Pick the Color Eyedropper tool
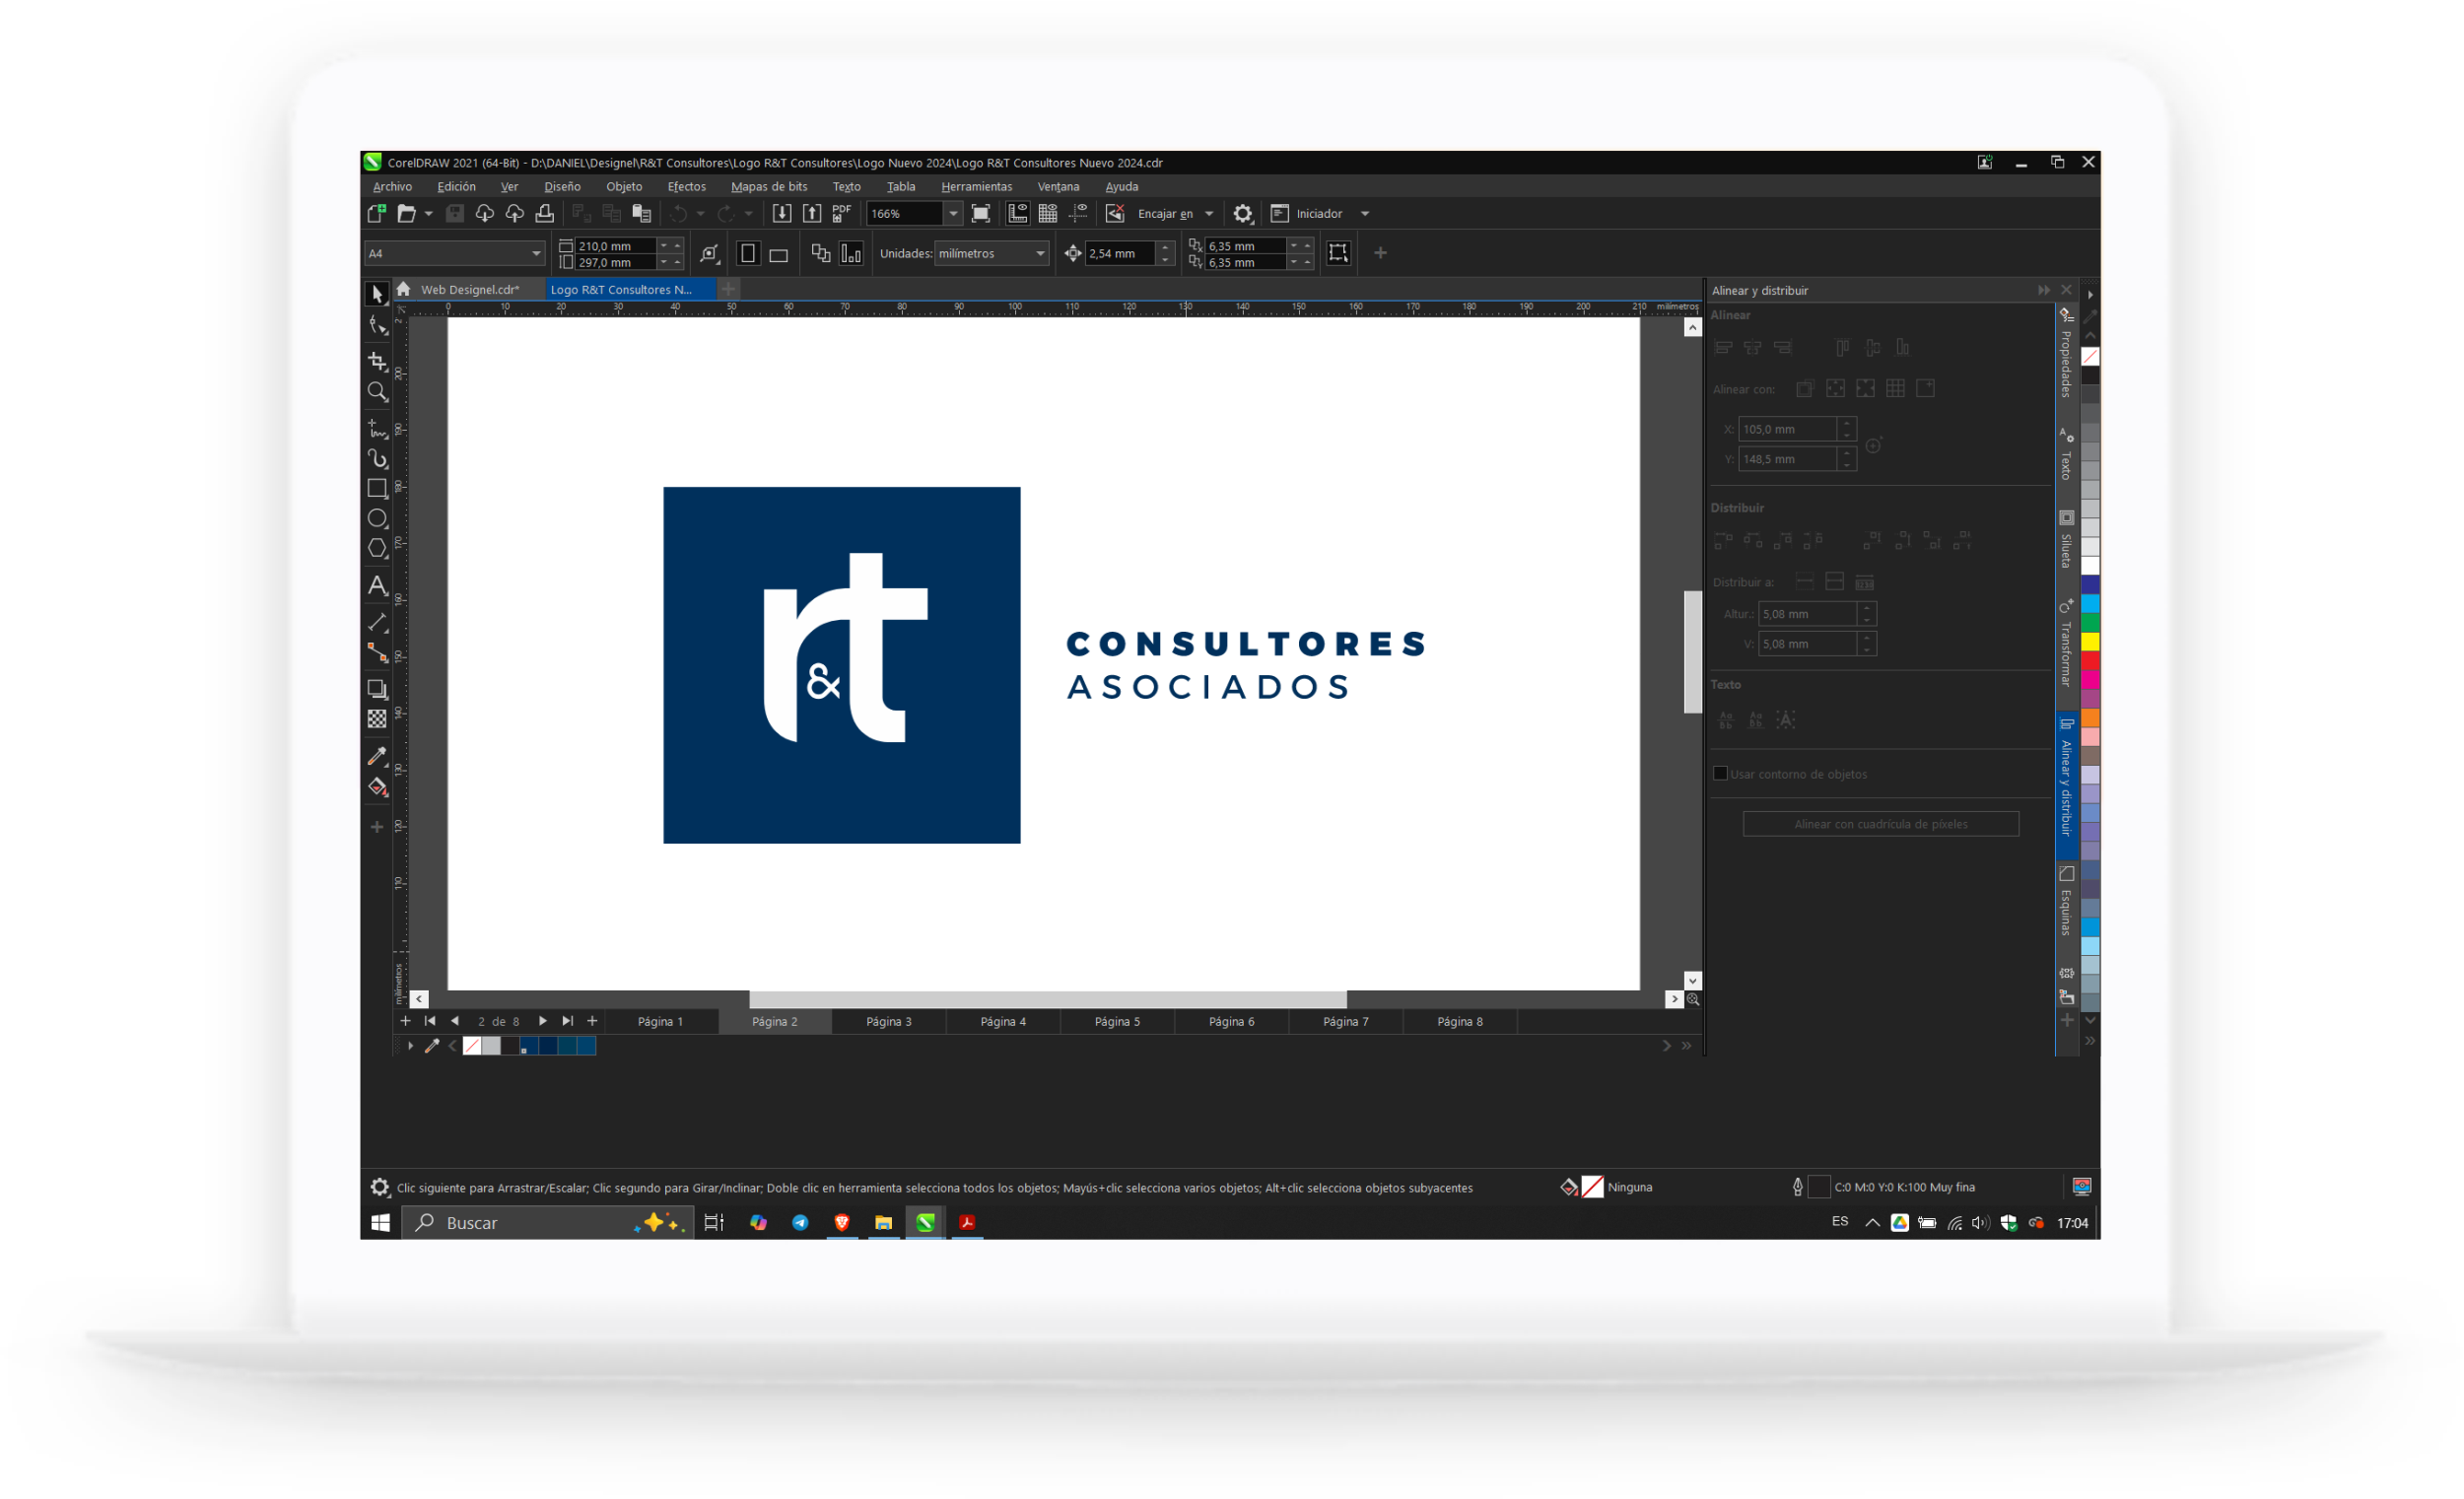Image resolution: width=2464 pixels, height=1499 pixels. [x=377, y=755]
